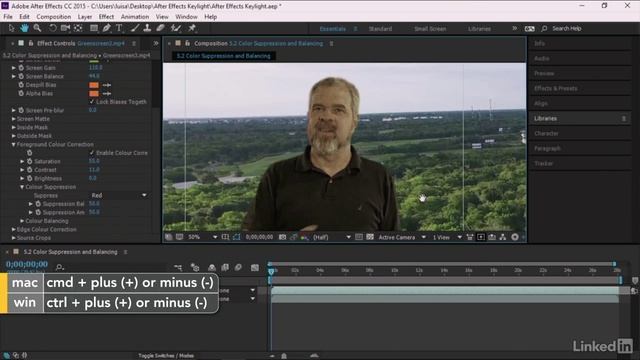This screenshot has width=640, height=360.
Task: Select the Hand tool
Action: [24, 28]
